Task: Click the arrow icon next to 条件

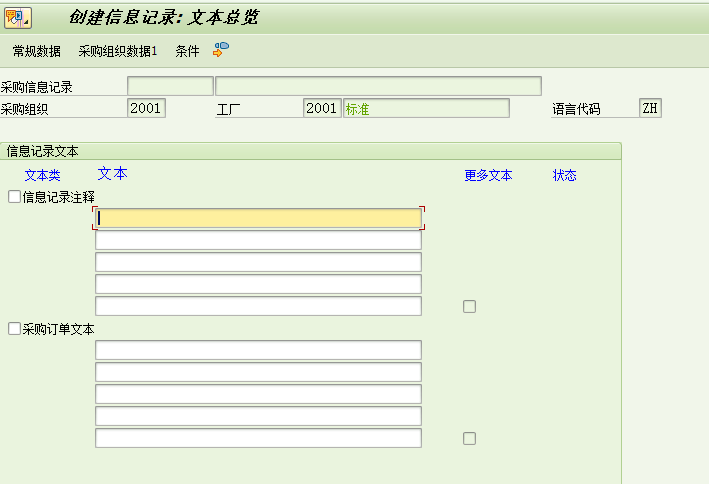Action: click(x=221, y=49)
